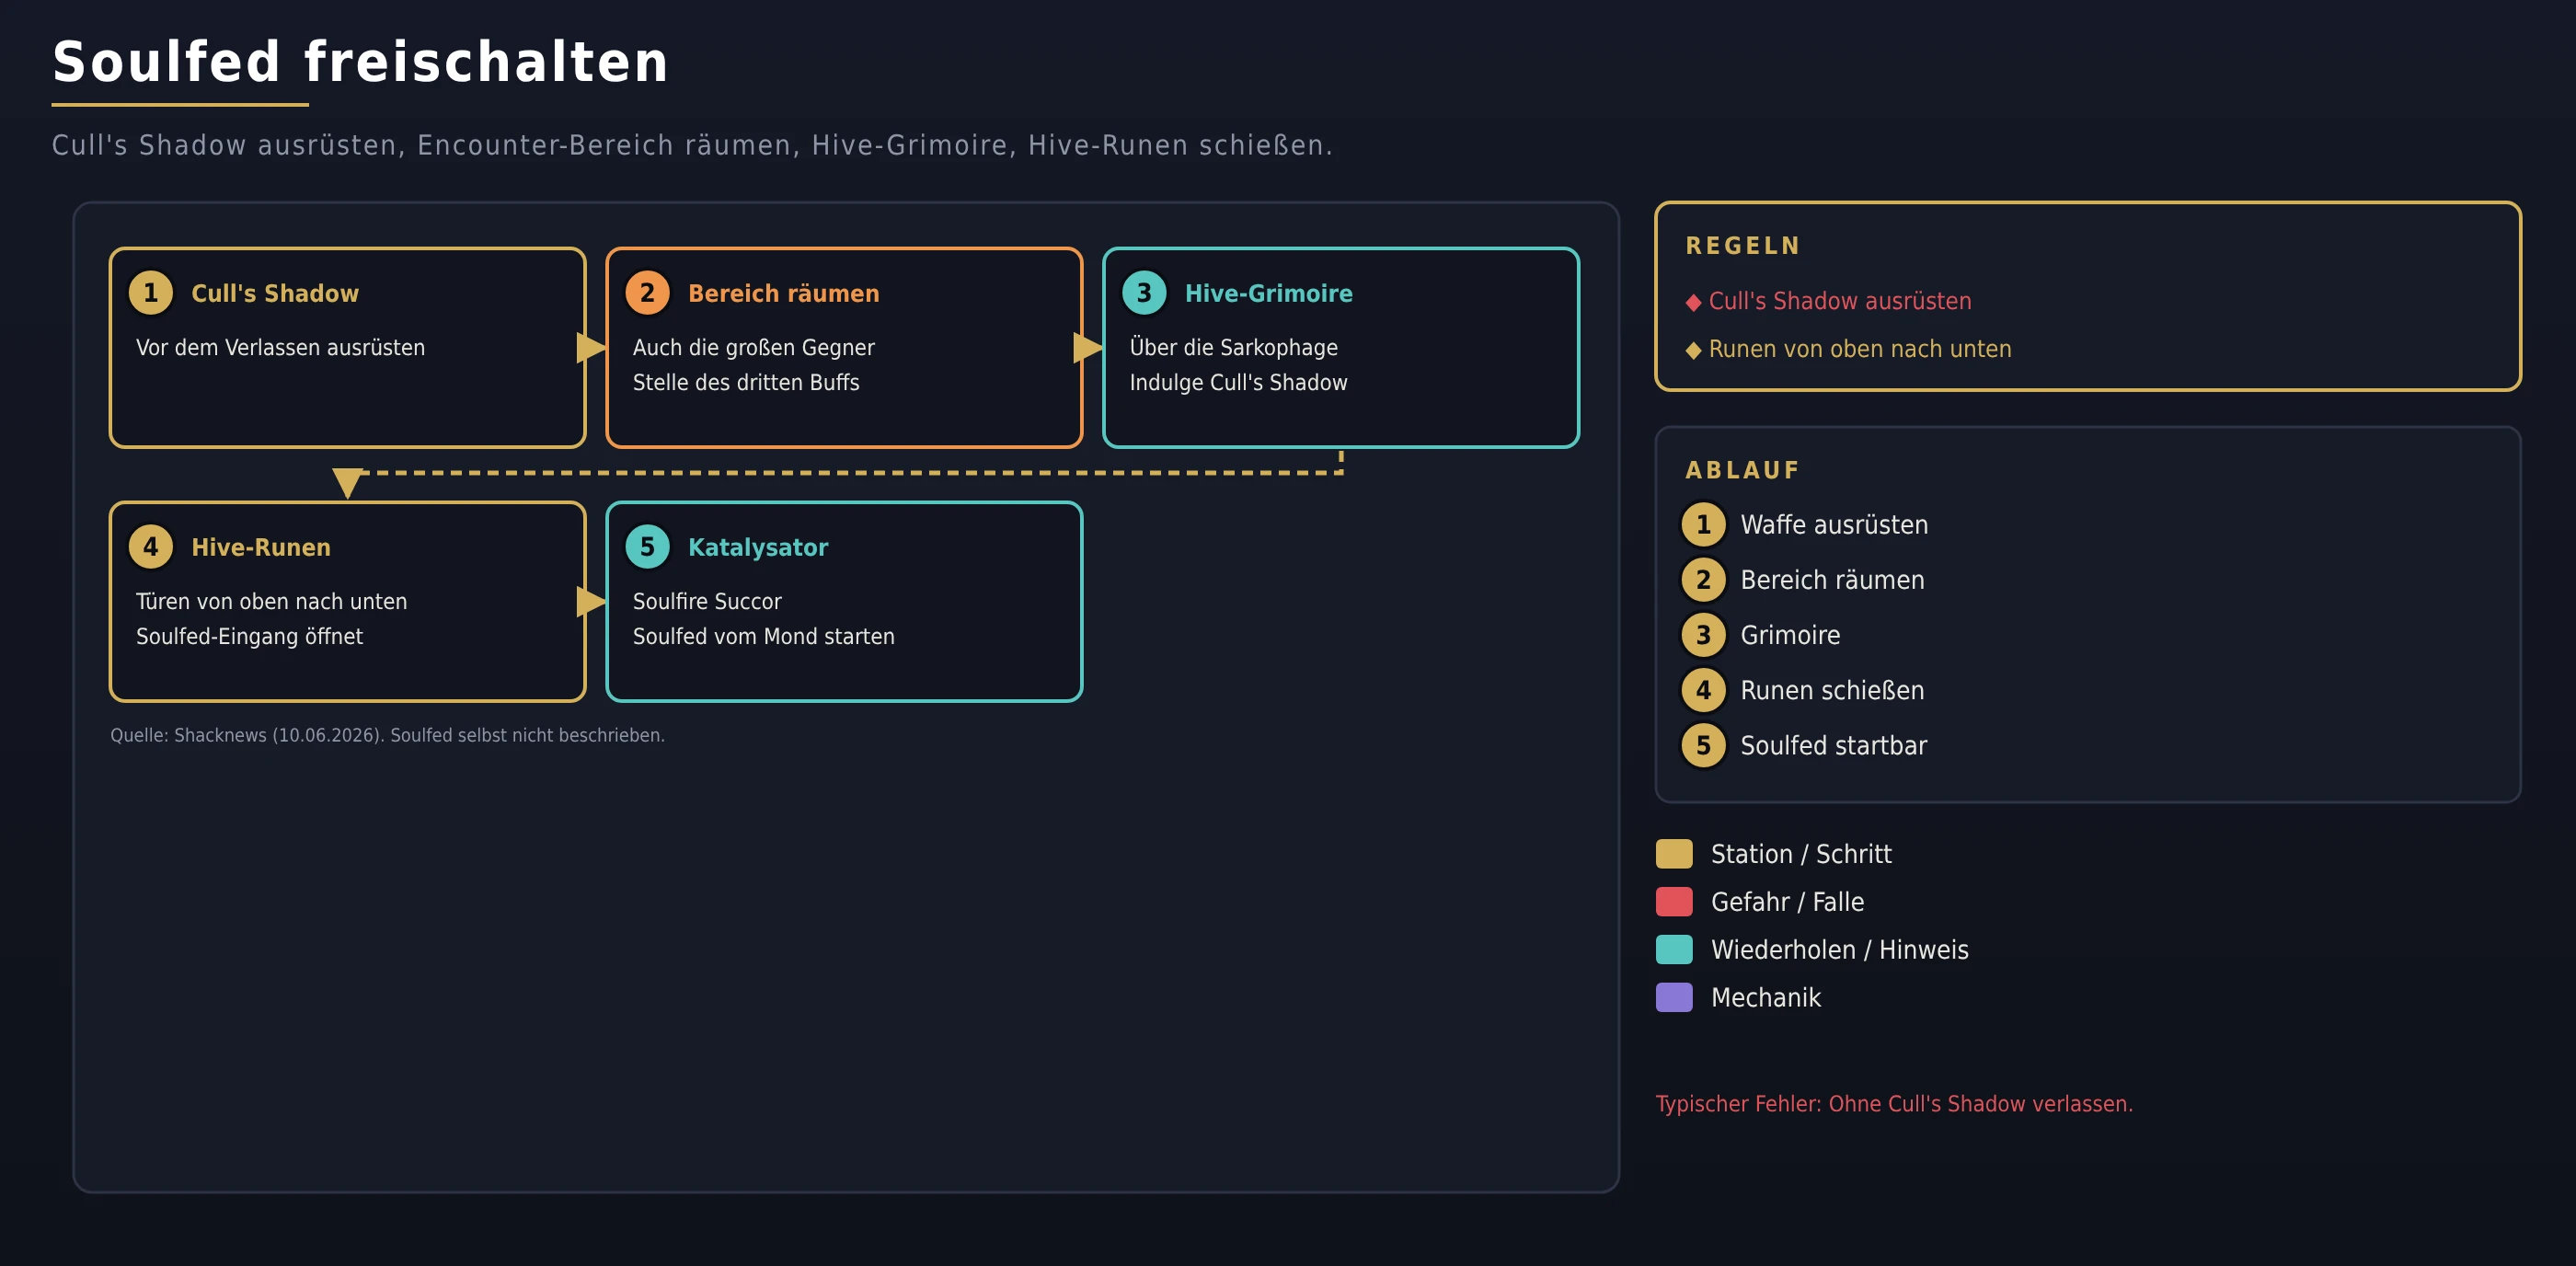The image size is (2576, 1266).
Task: Click the purple Mechanik swatch
Action: pyautogui.click(x=1674, y=998)
